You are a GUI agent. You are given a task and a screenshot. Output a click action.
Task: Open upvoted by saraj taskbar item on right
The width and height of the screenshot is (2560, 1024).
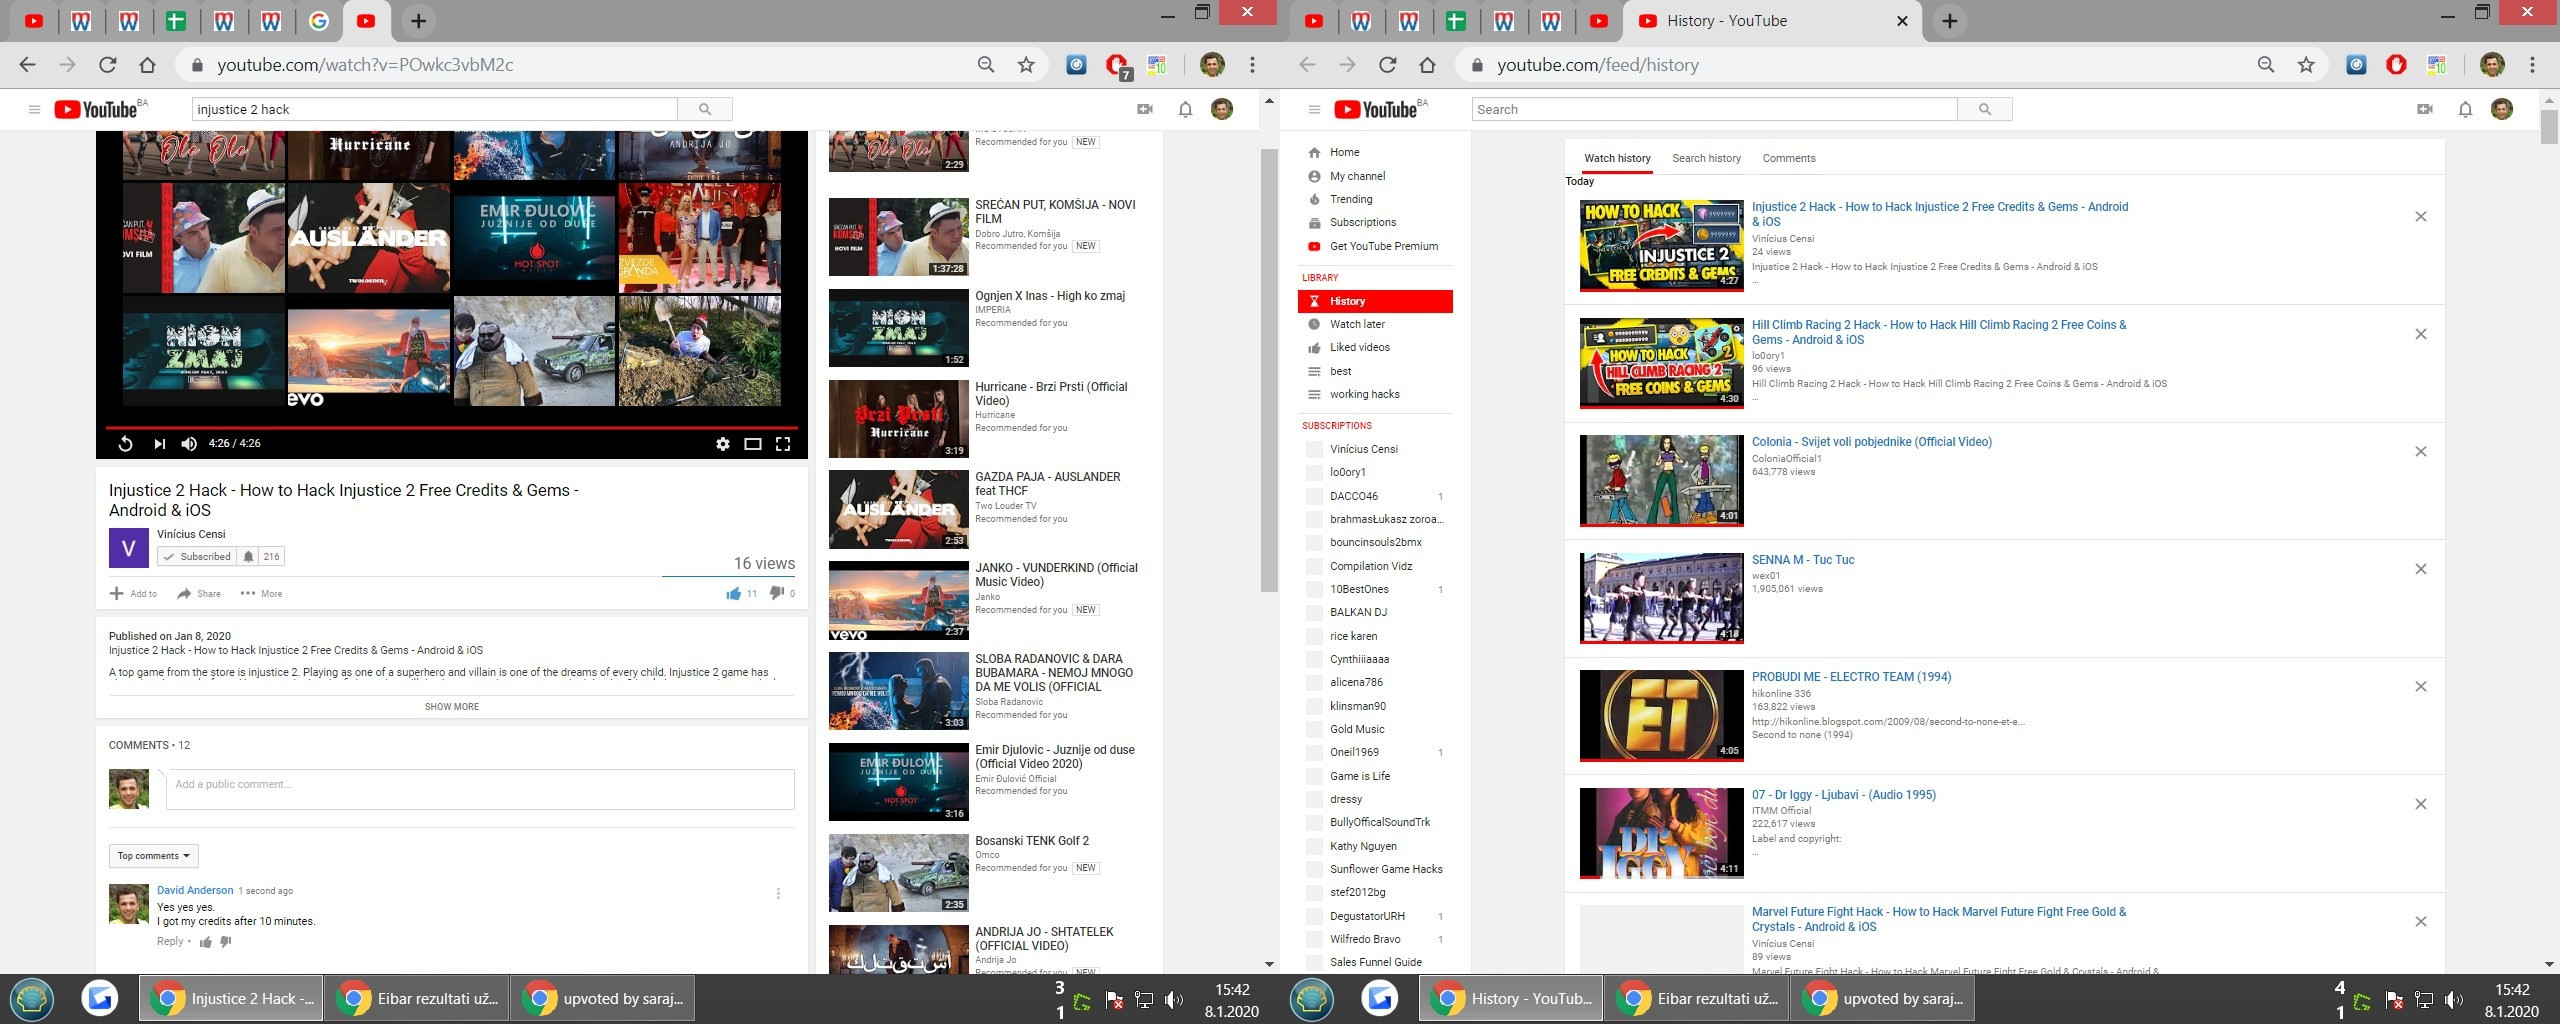click(x=1881, y=998)
